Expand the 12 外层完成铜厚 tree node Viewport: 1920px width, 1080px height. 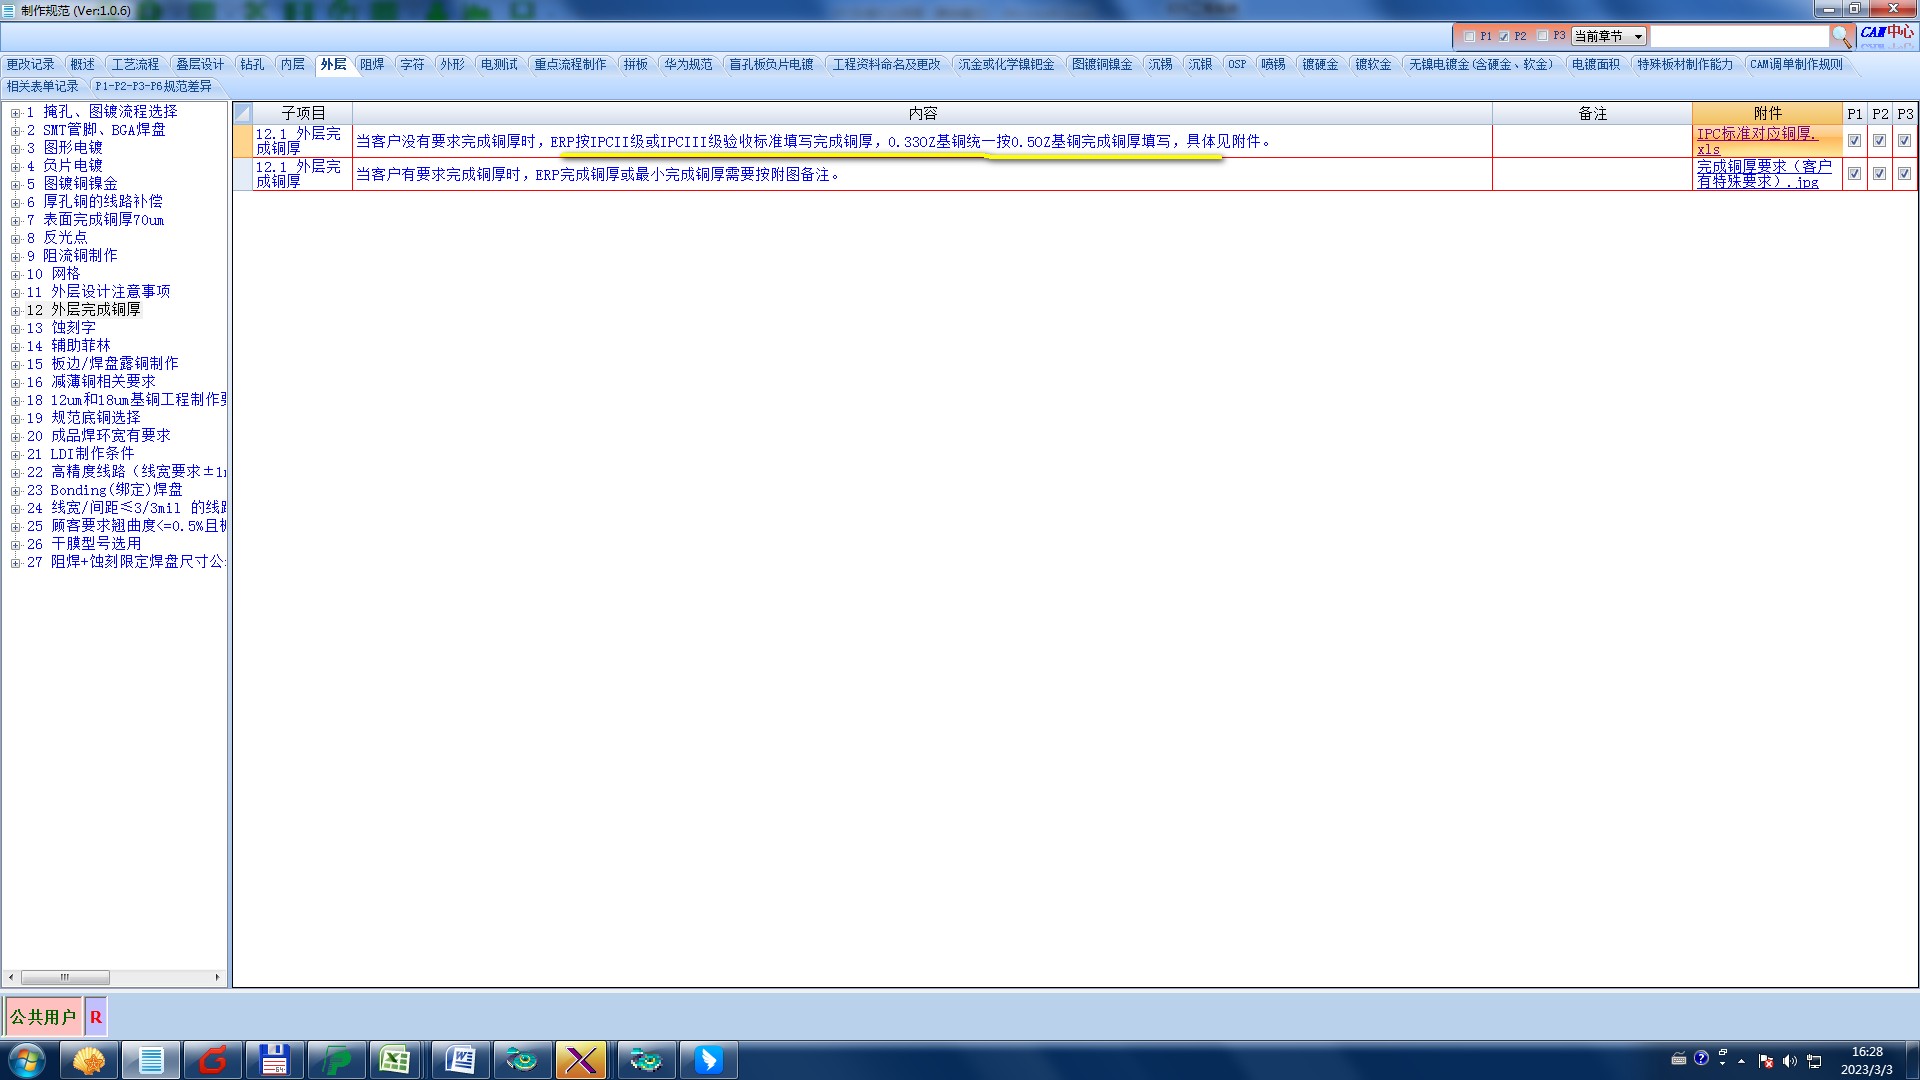coord(16,311)
